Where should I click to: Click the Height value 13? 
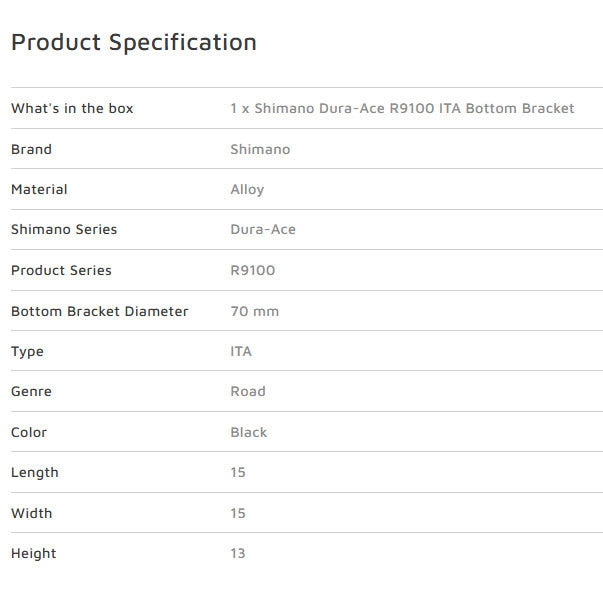[x=238, y=553]
